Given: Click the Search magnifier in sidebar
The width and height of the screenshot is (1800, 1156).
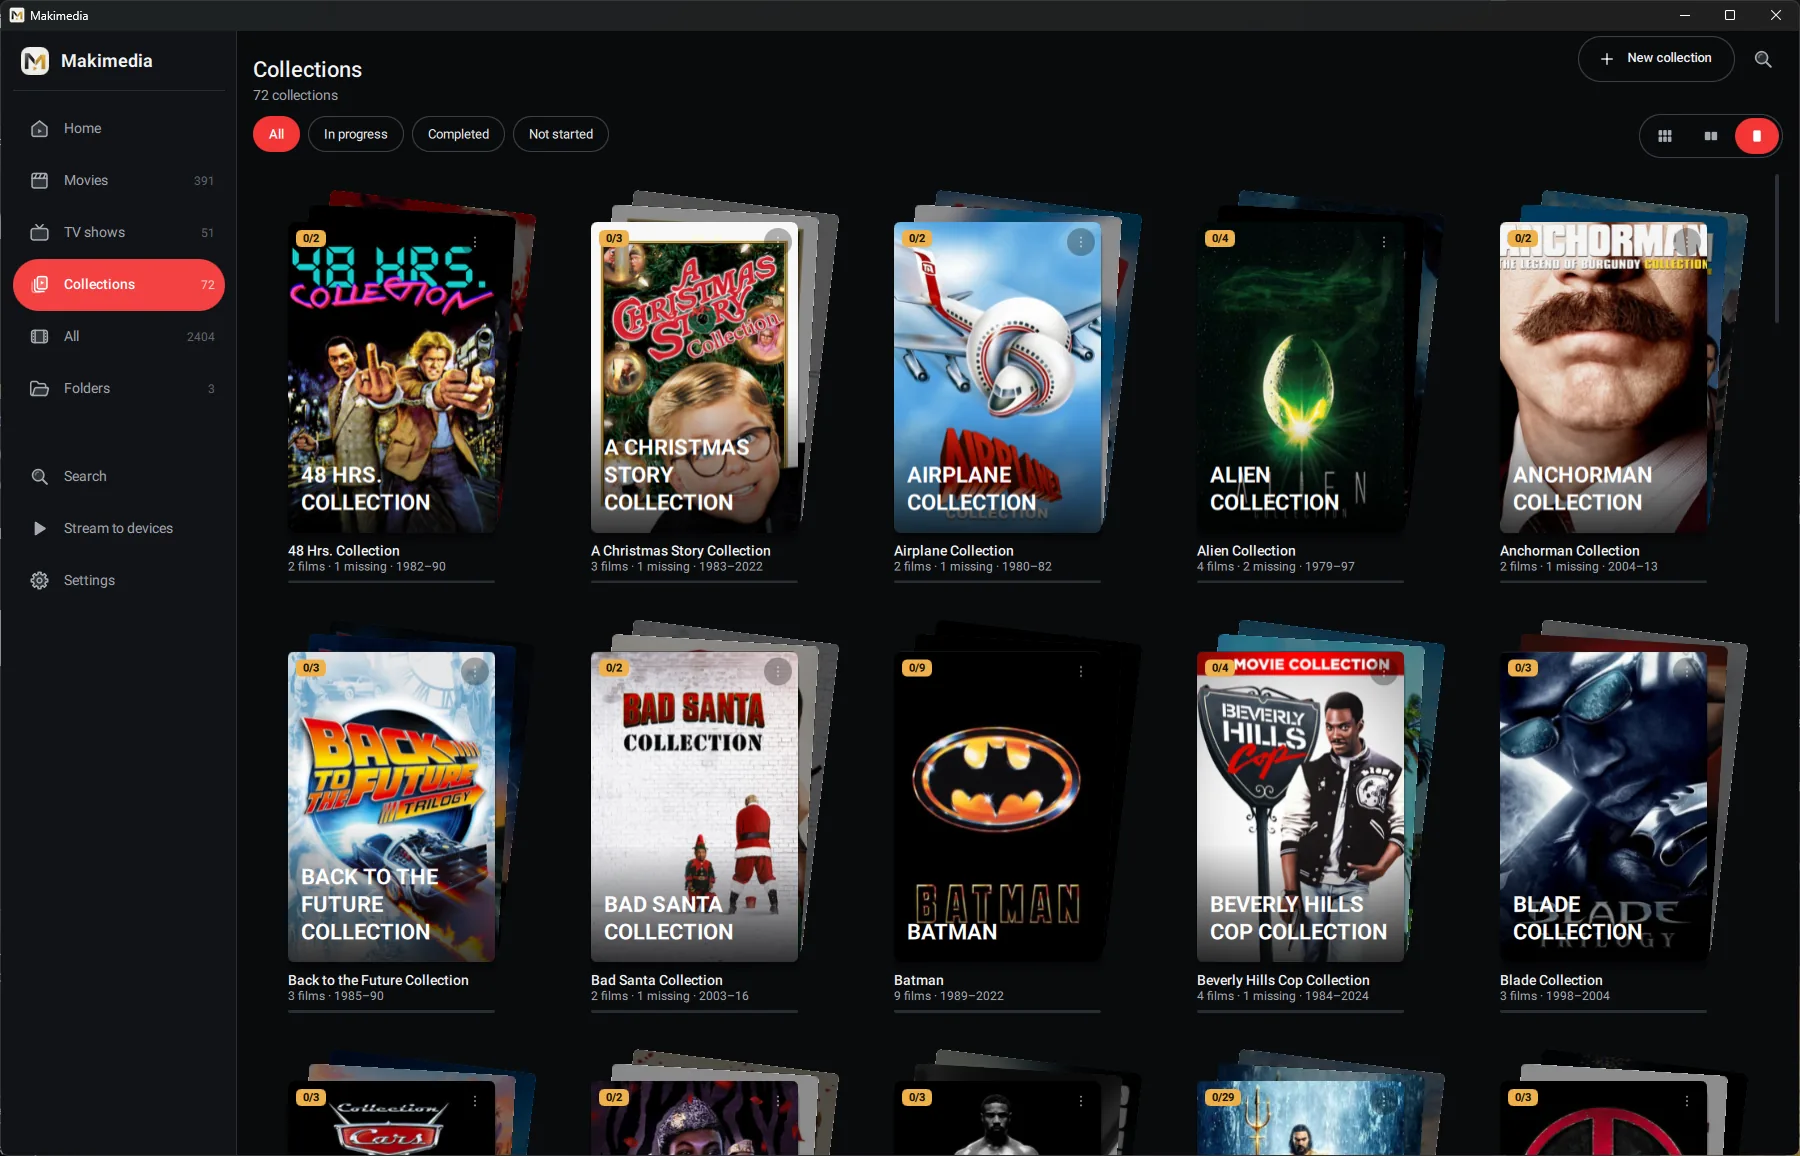Looking at the screenshot, I should pyautogui.click(x=40, y=476).
